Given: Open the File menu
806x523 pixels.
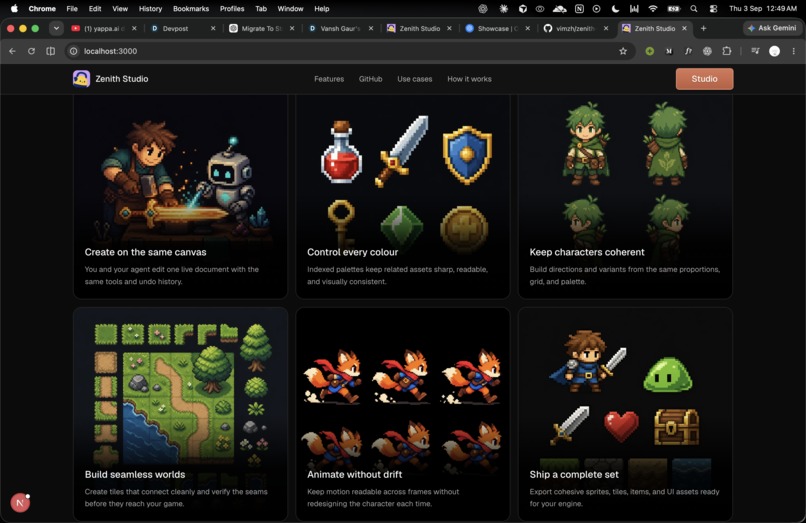Looking at the screenshot, I should [x=72, y=9].
